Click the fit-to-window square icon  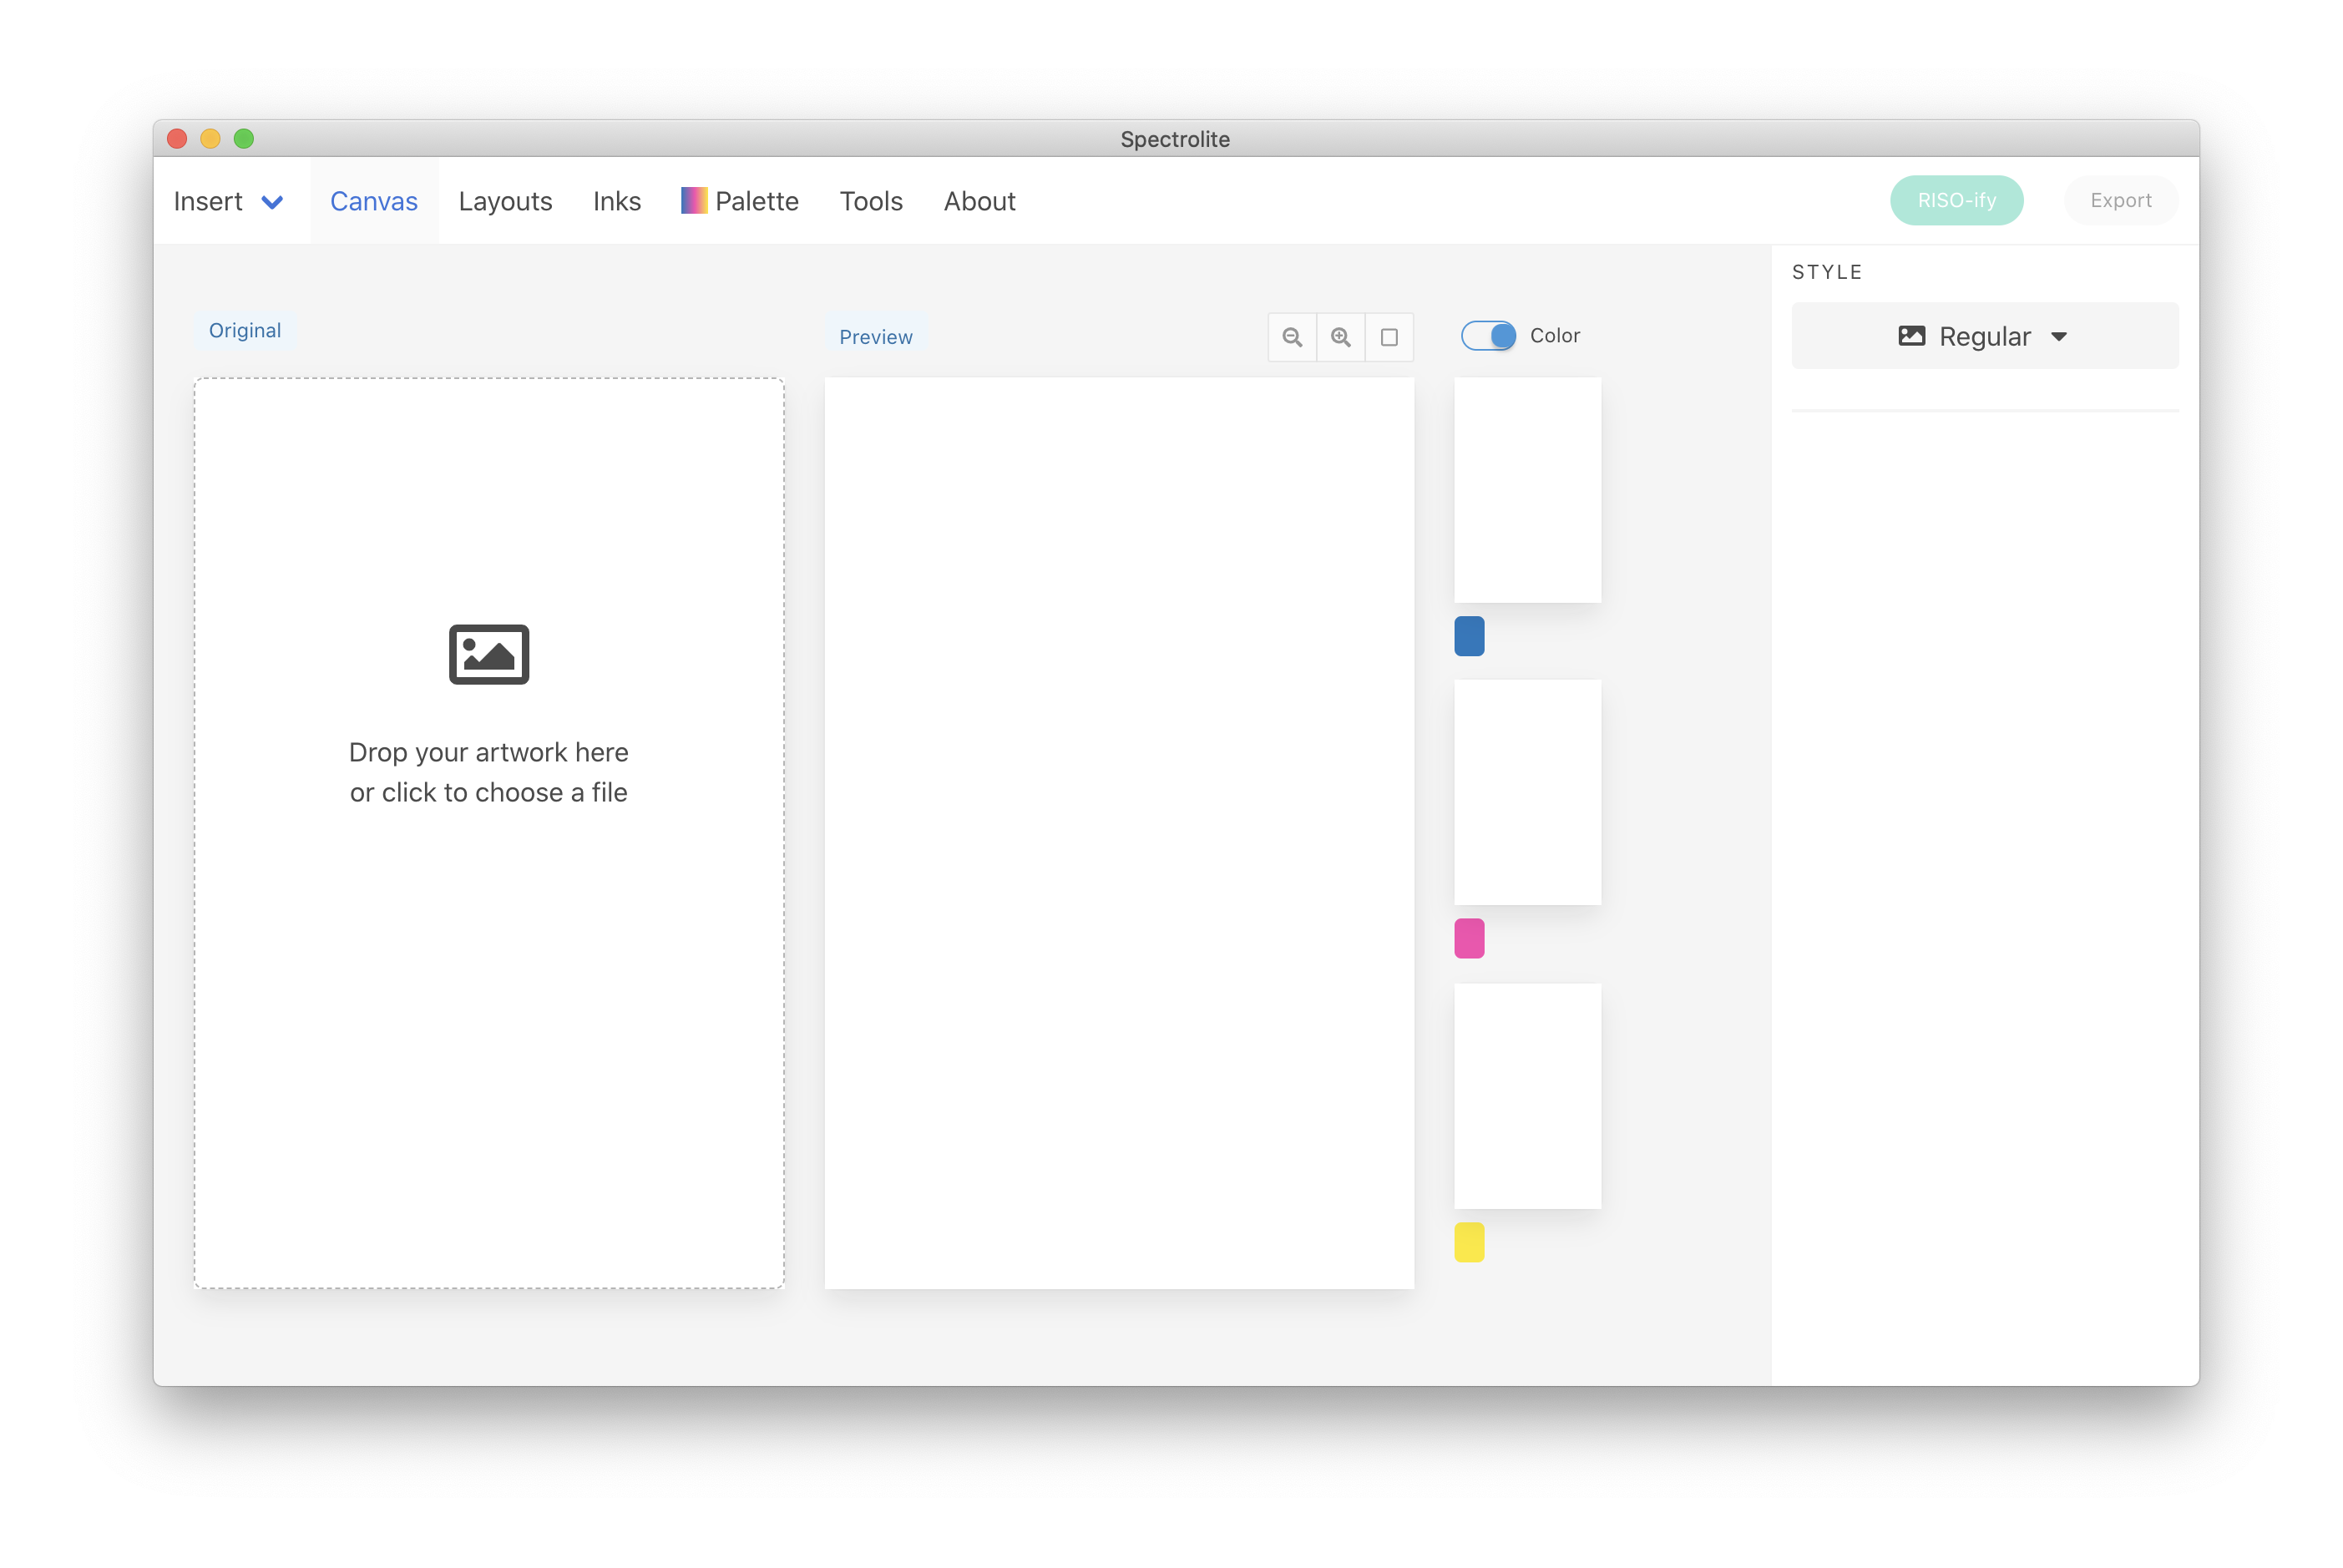[1389, 337]
